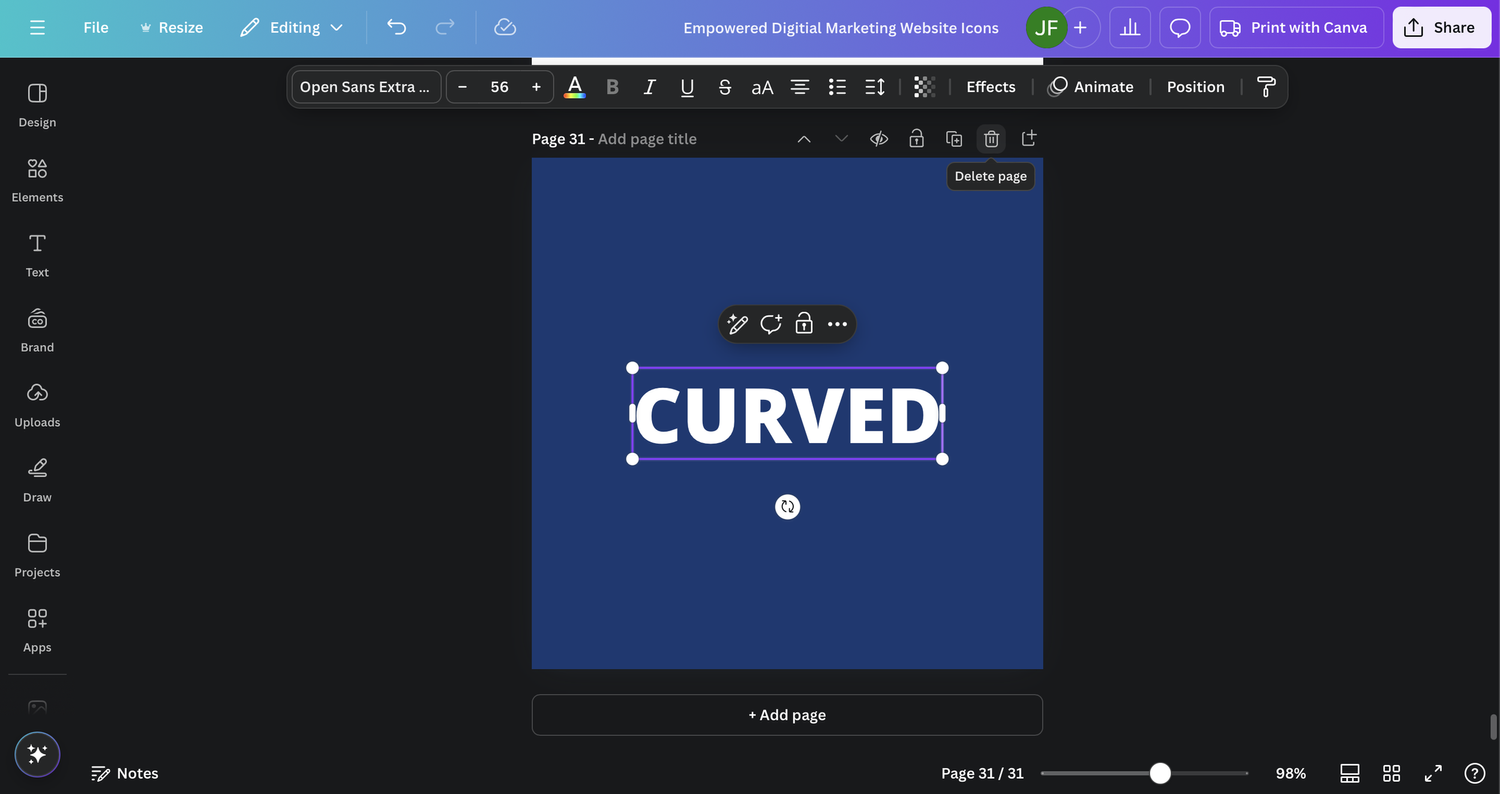Toggle bold formatting on selected text
Screen dimensions: 1500x794
pos(611,87)
